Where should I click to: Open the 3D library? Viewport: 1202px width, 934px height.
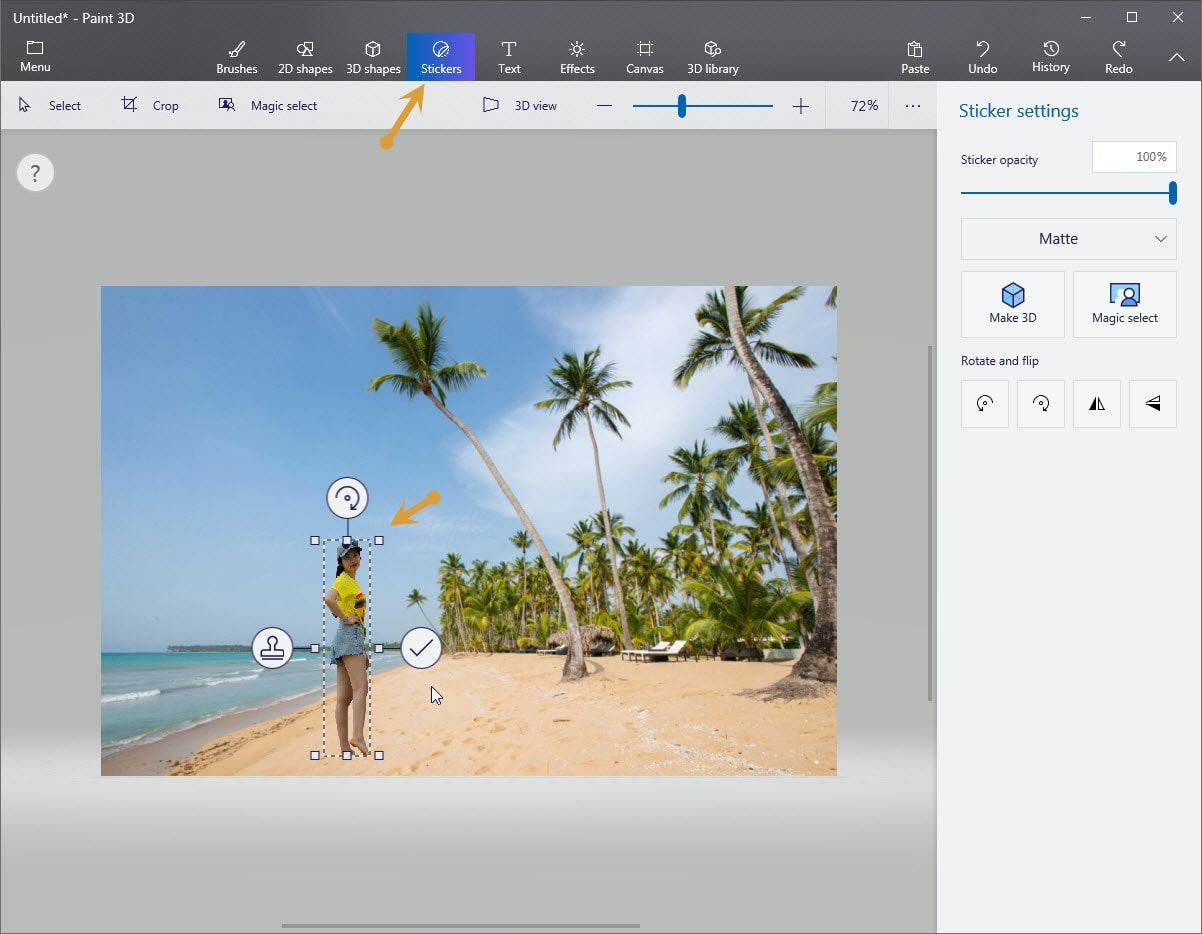[713, 57]
